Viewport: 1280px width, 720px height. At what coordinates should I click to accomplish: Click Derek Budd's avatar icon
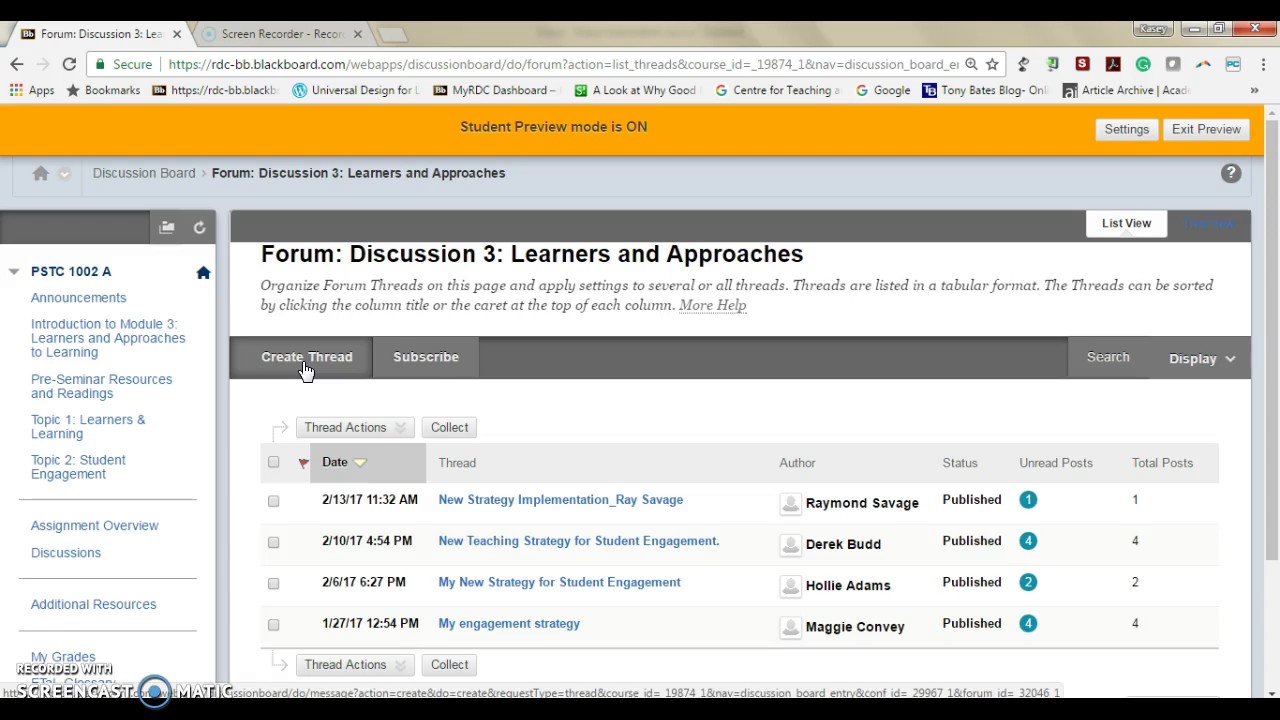[x=791, y=544]
